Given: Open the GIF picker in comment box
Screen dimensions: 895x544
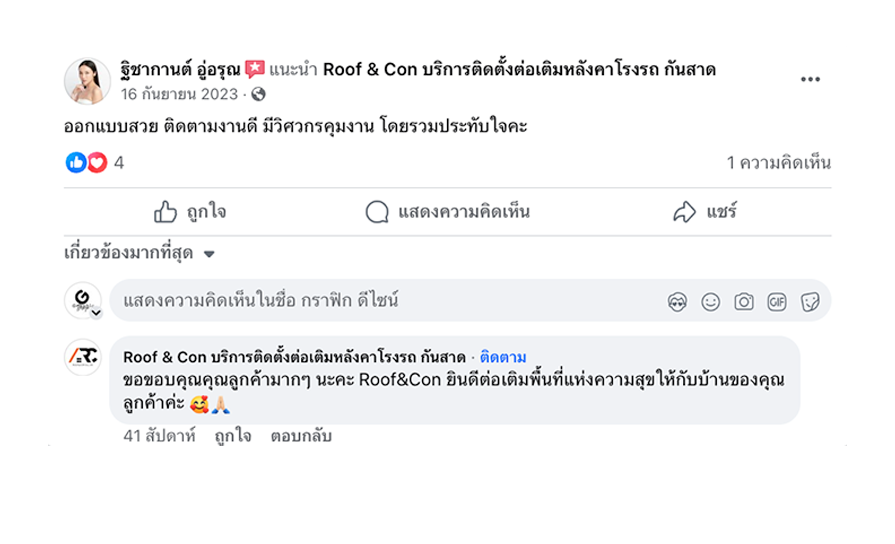Looking at the screenshot, I should coord(777,302).
